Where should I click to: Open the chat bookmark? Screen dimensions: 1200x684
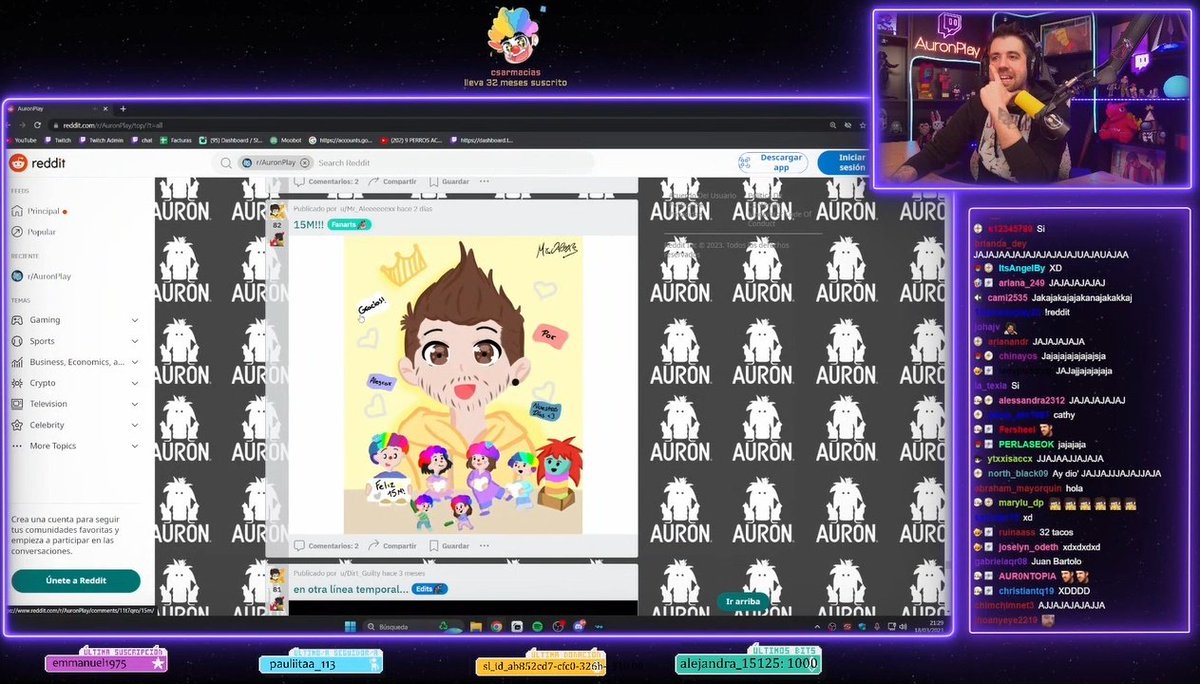[x=141, y=140]
